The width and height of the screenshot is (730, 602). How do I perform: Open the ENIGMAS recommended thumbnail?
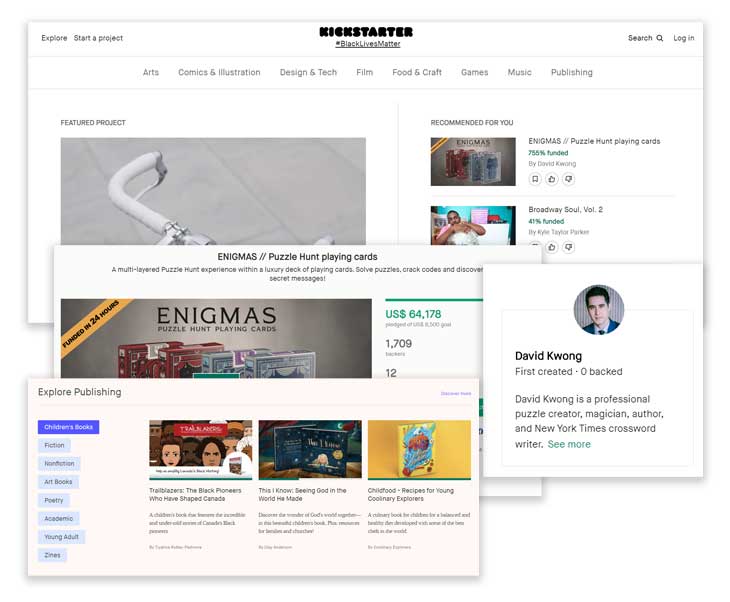(473, 162)
